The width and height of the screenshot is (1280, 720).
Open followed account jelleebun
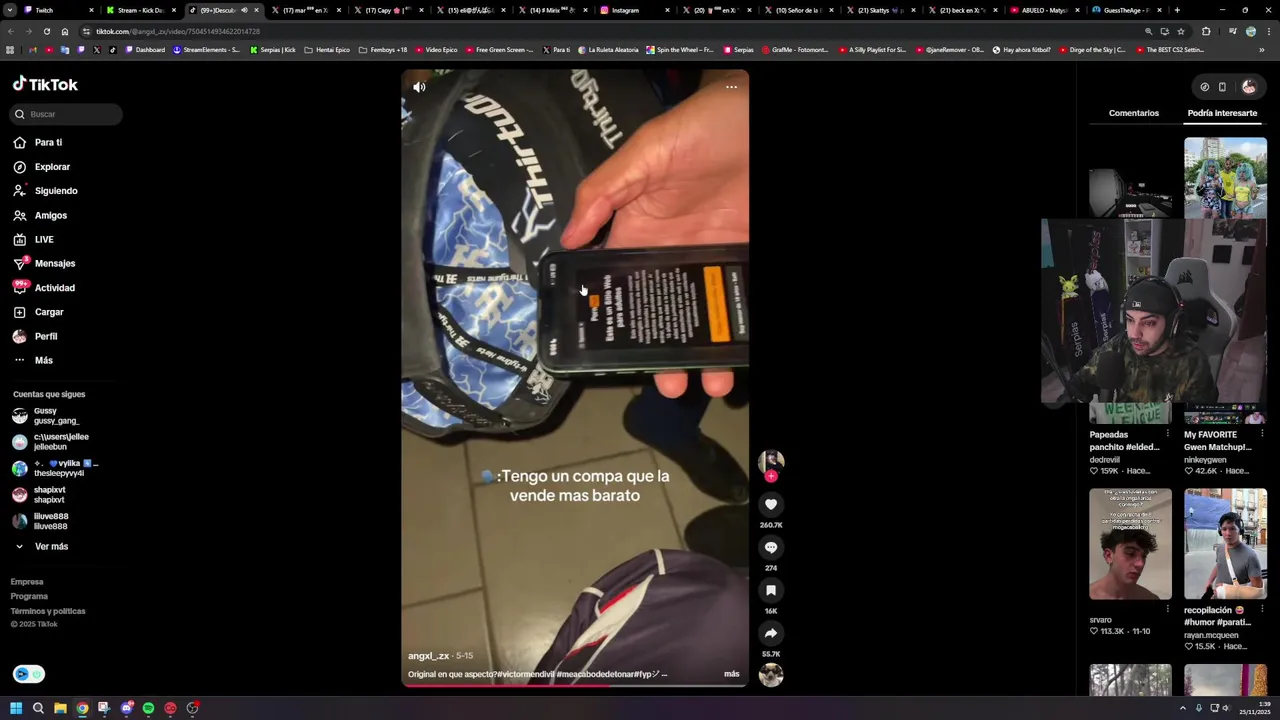pyautogui.click(x=50, y=442)
